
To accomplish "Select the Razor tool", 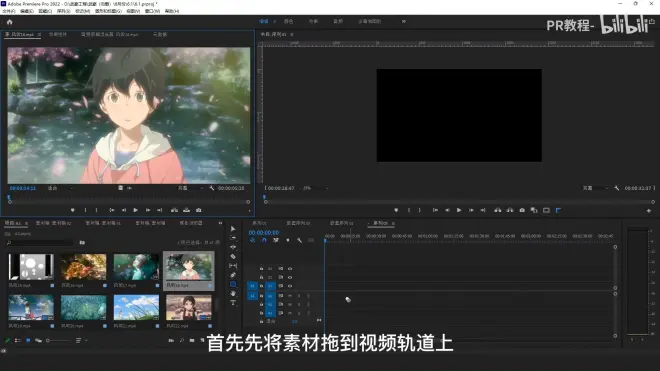I will point(233,256).
